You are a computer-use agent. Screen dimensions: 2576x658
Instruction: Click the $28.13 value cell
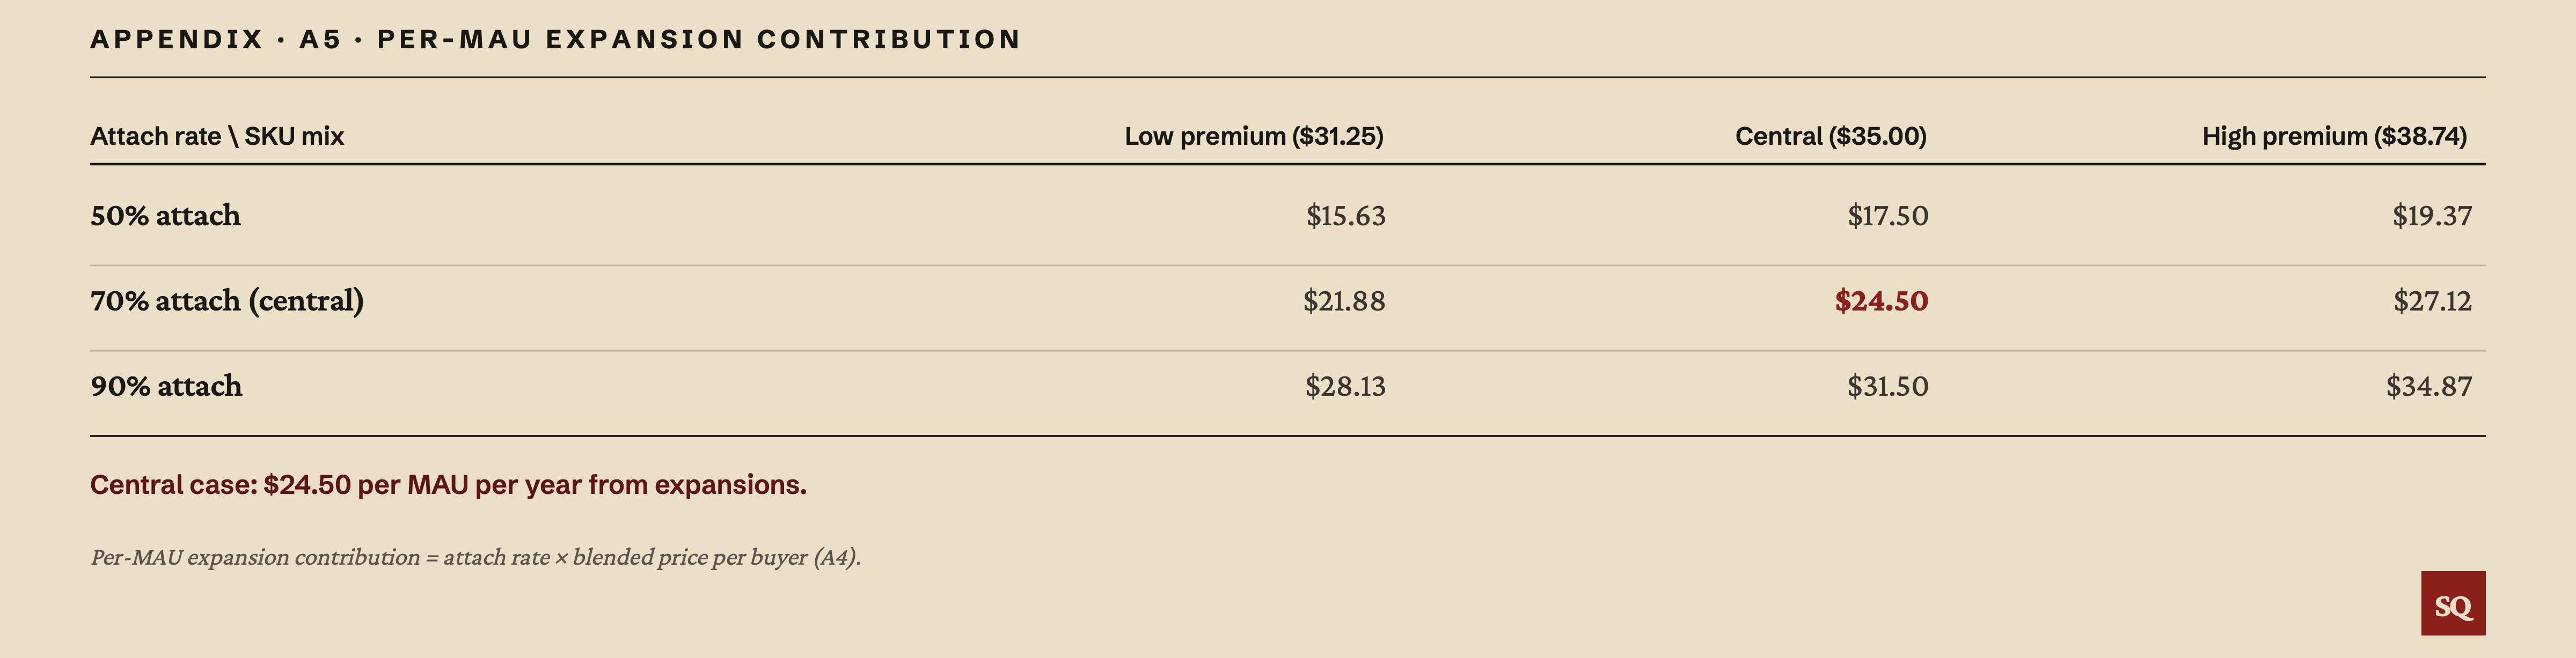pyautogui.click(x=1345, y=386)
